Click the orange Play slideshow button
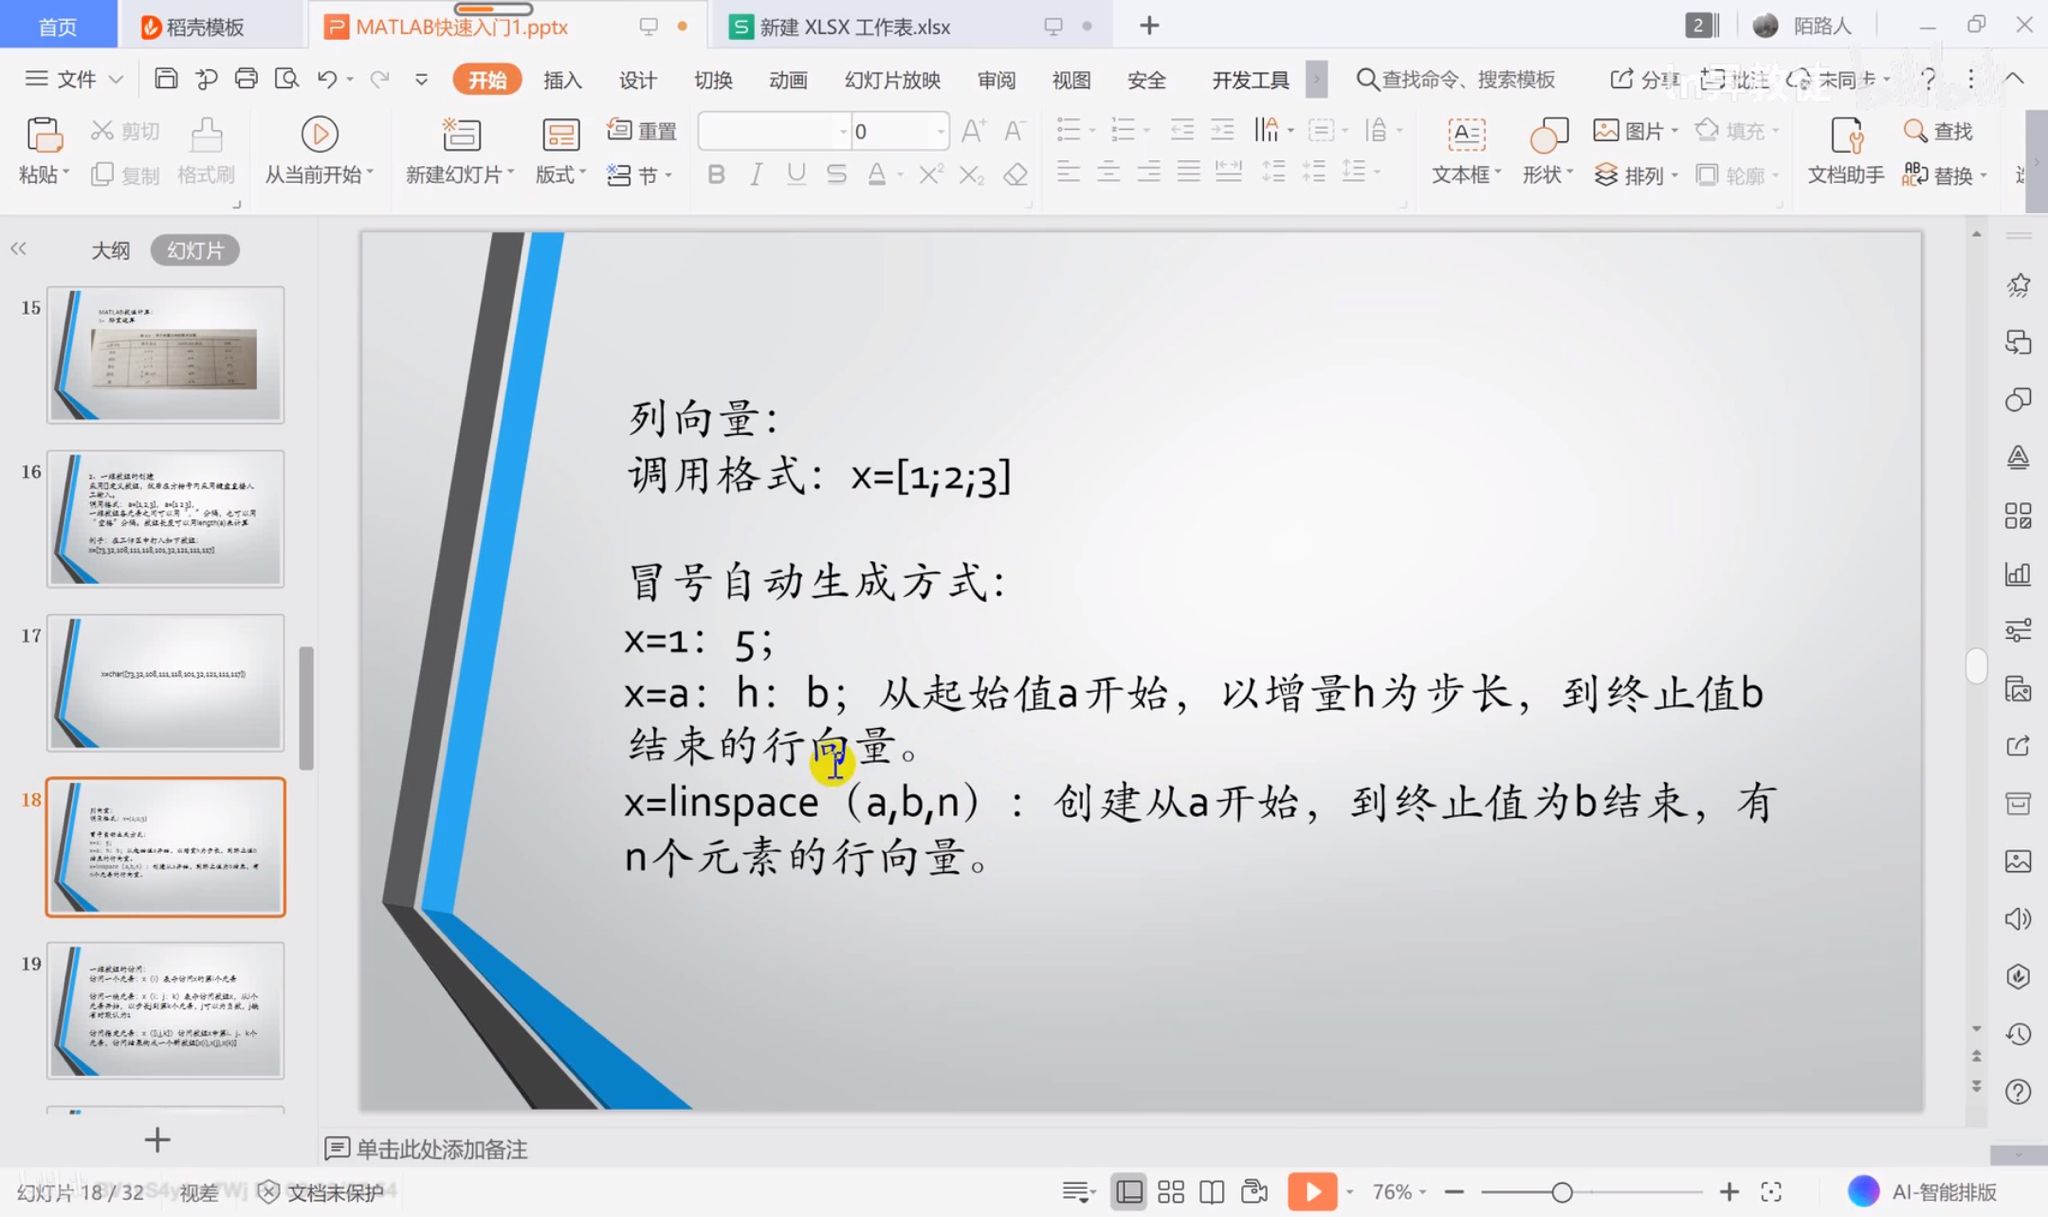This screenshot has height=1217, width=2048. click(x=1312, y=1192)
